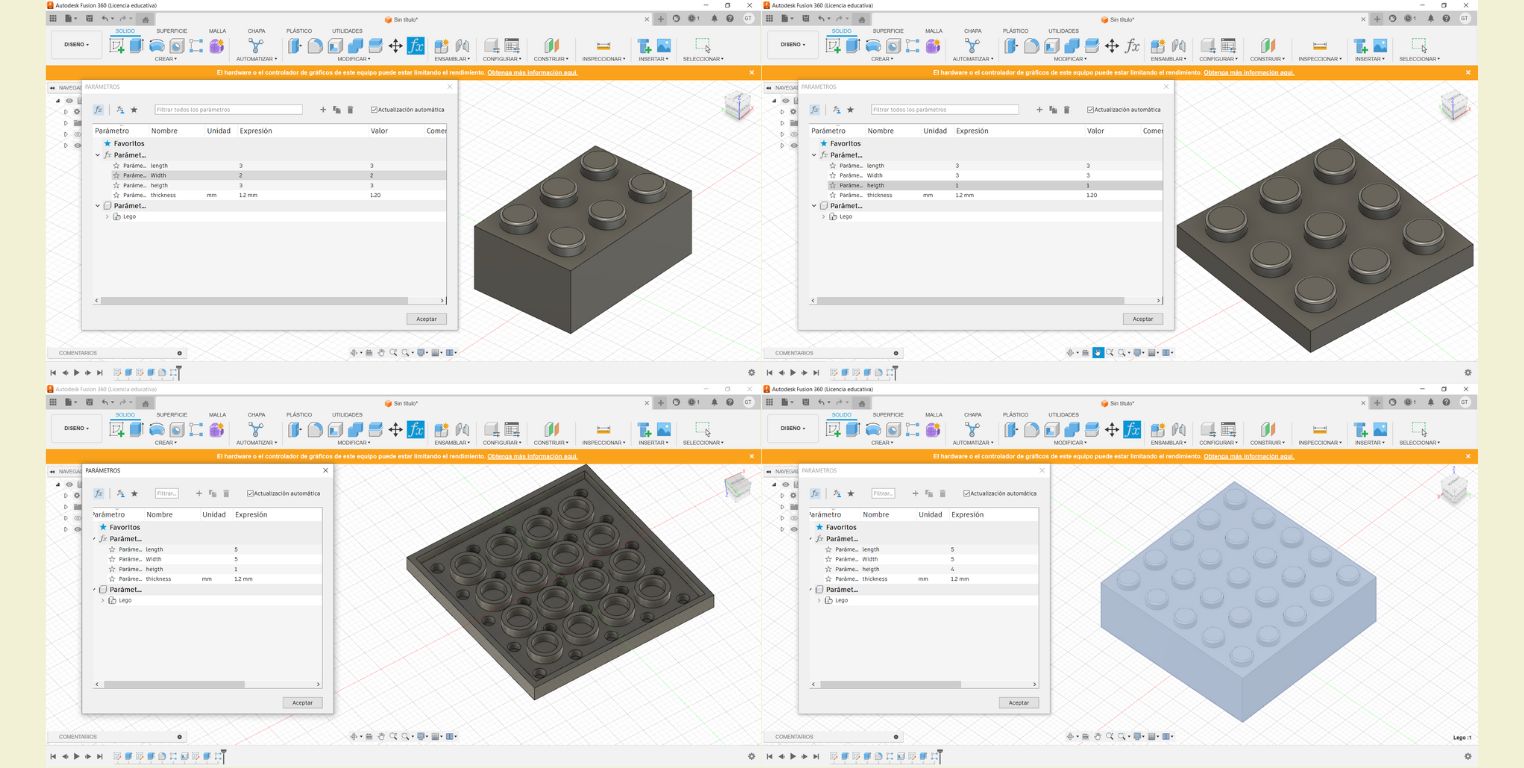Toggle Actualización automática checkbox in bottom-right dialog
Image resolution: width=1524 pixels, height=768 pixels.
click(x=966, y=493)
